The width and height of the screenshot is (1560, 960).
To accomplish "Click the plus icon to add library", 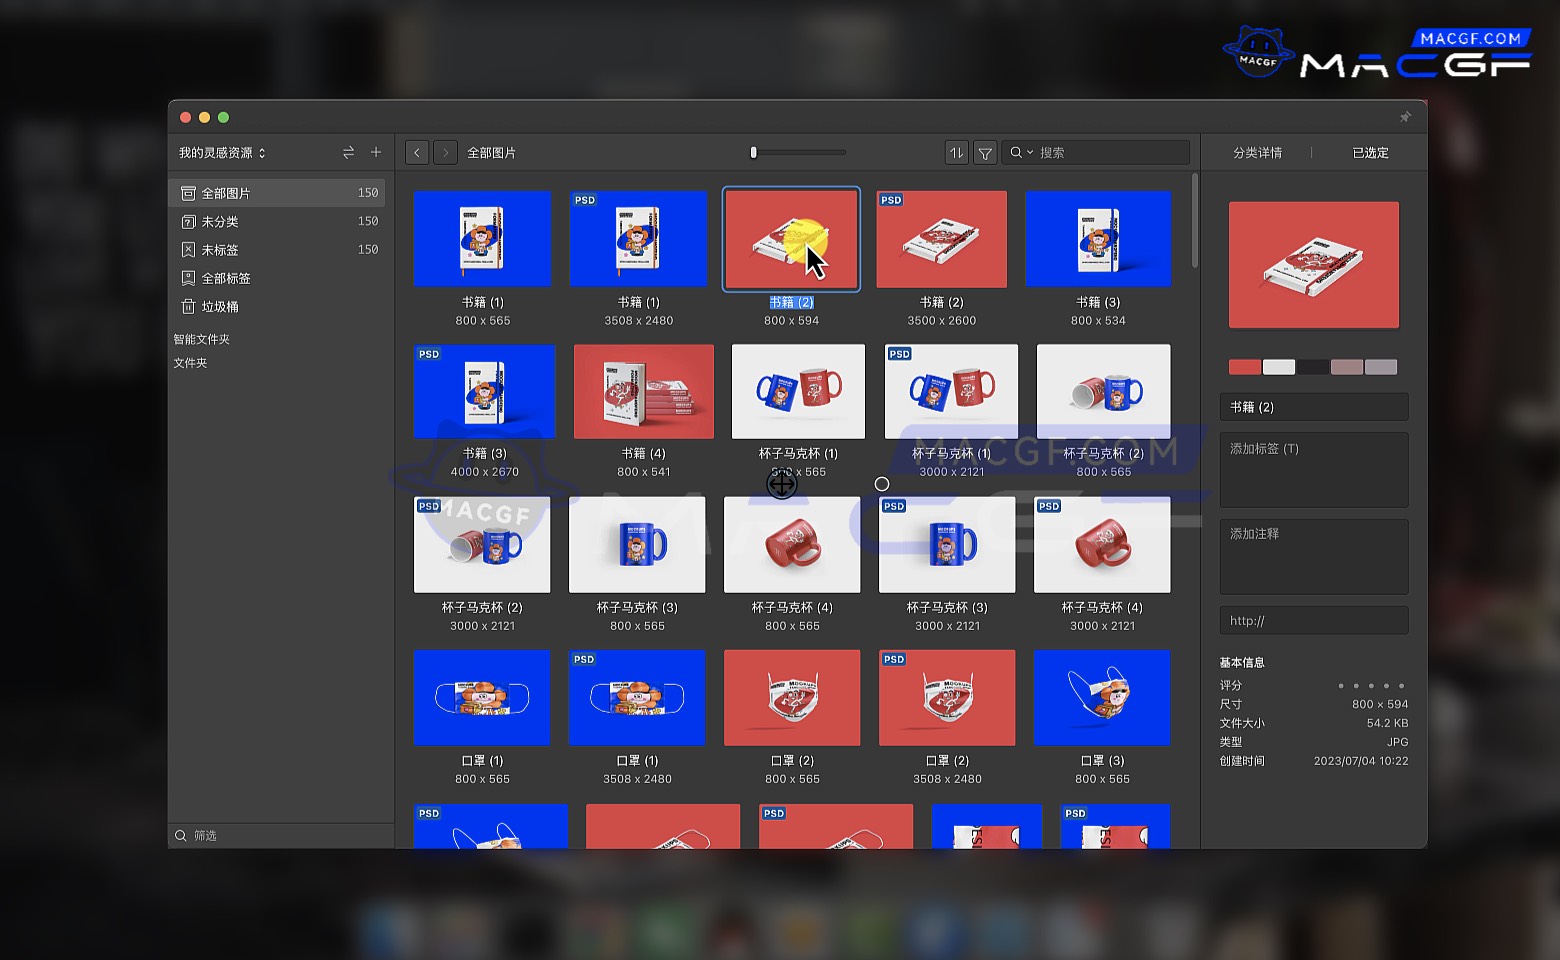I will click(x=376, y=153).
